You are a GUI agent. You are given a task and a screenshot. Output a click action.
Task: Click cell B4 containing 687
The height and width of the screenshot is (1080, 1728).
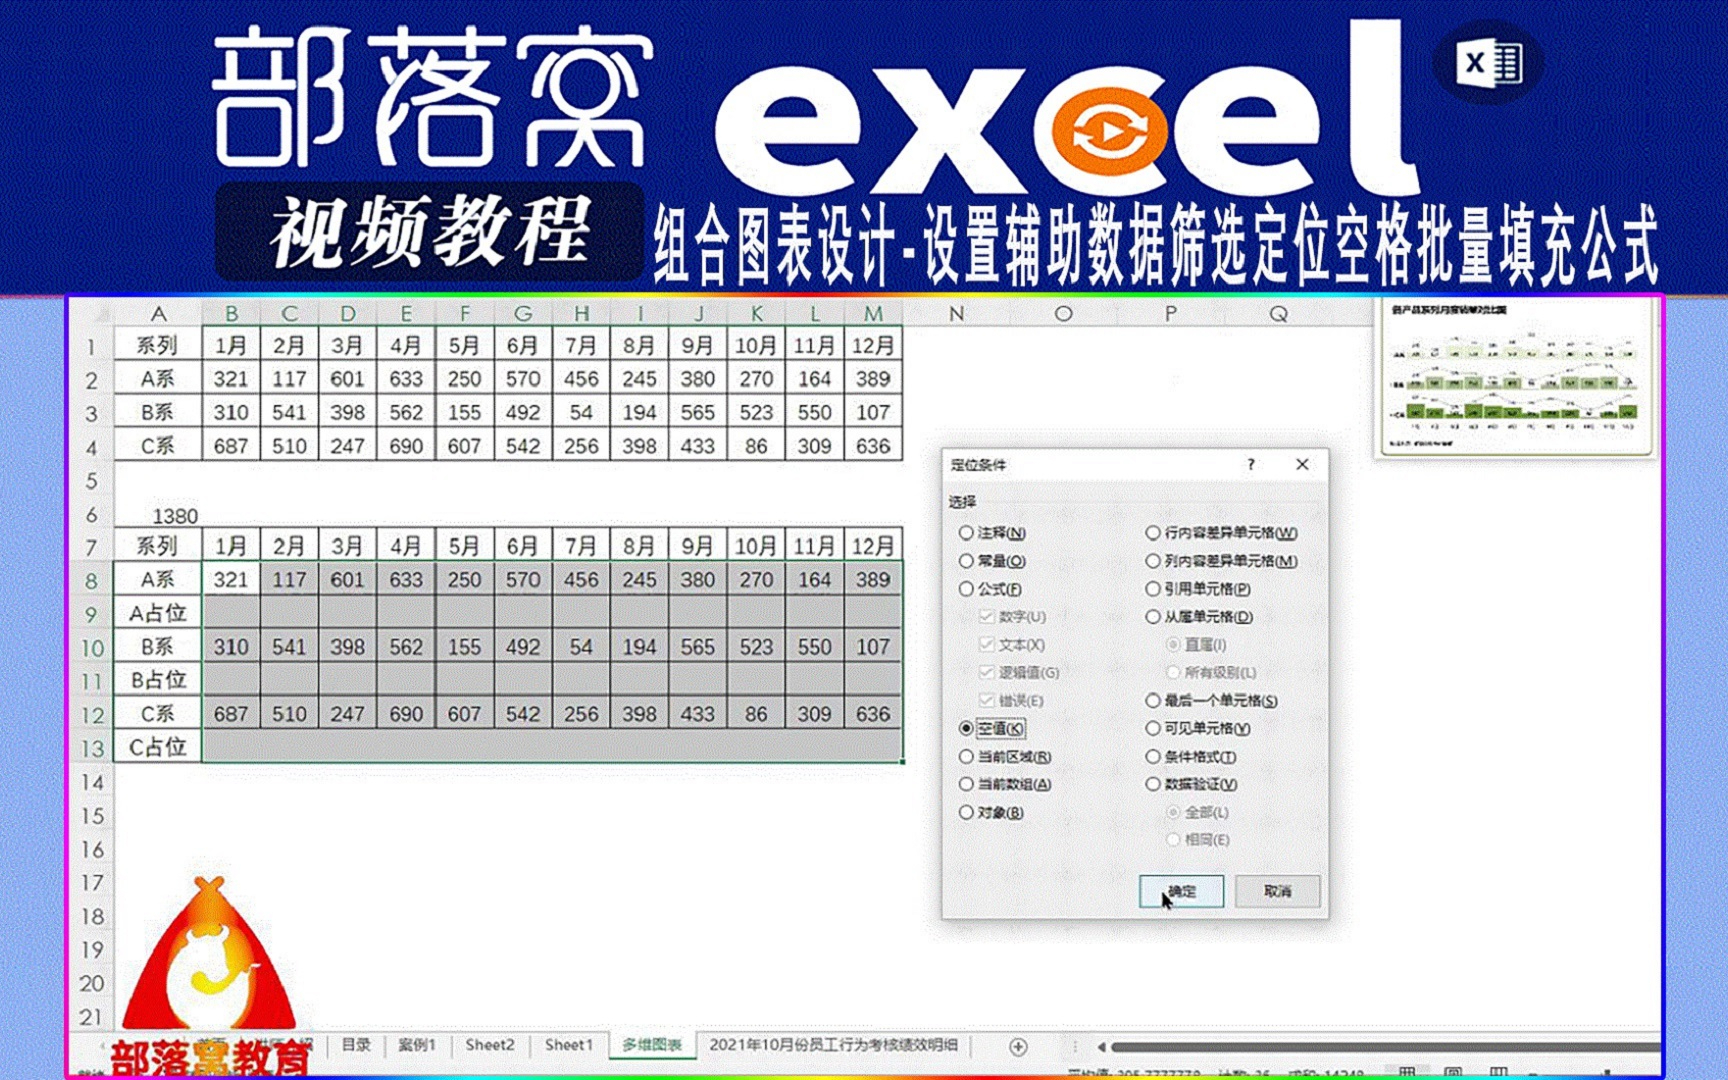(231, 446)
